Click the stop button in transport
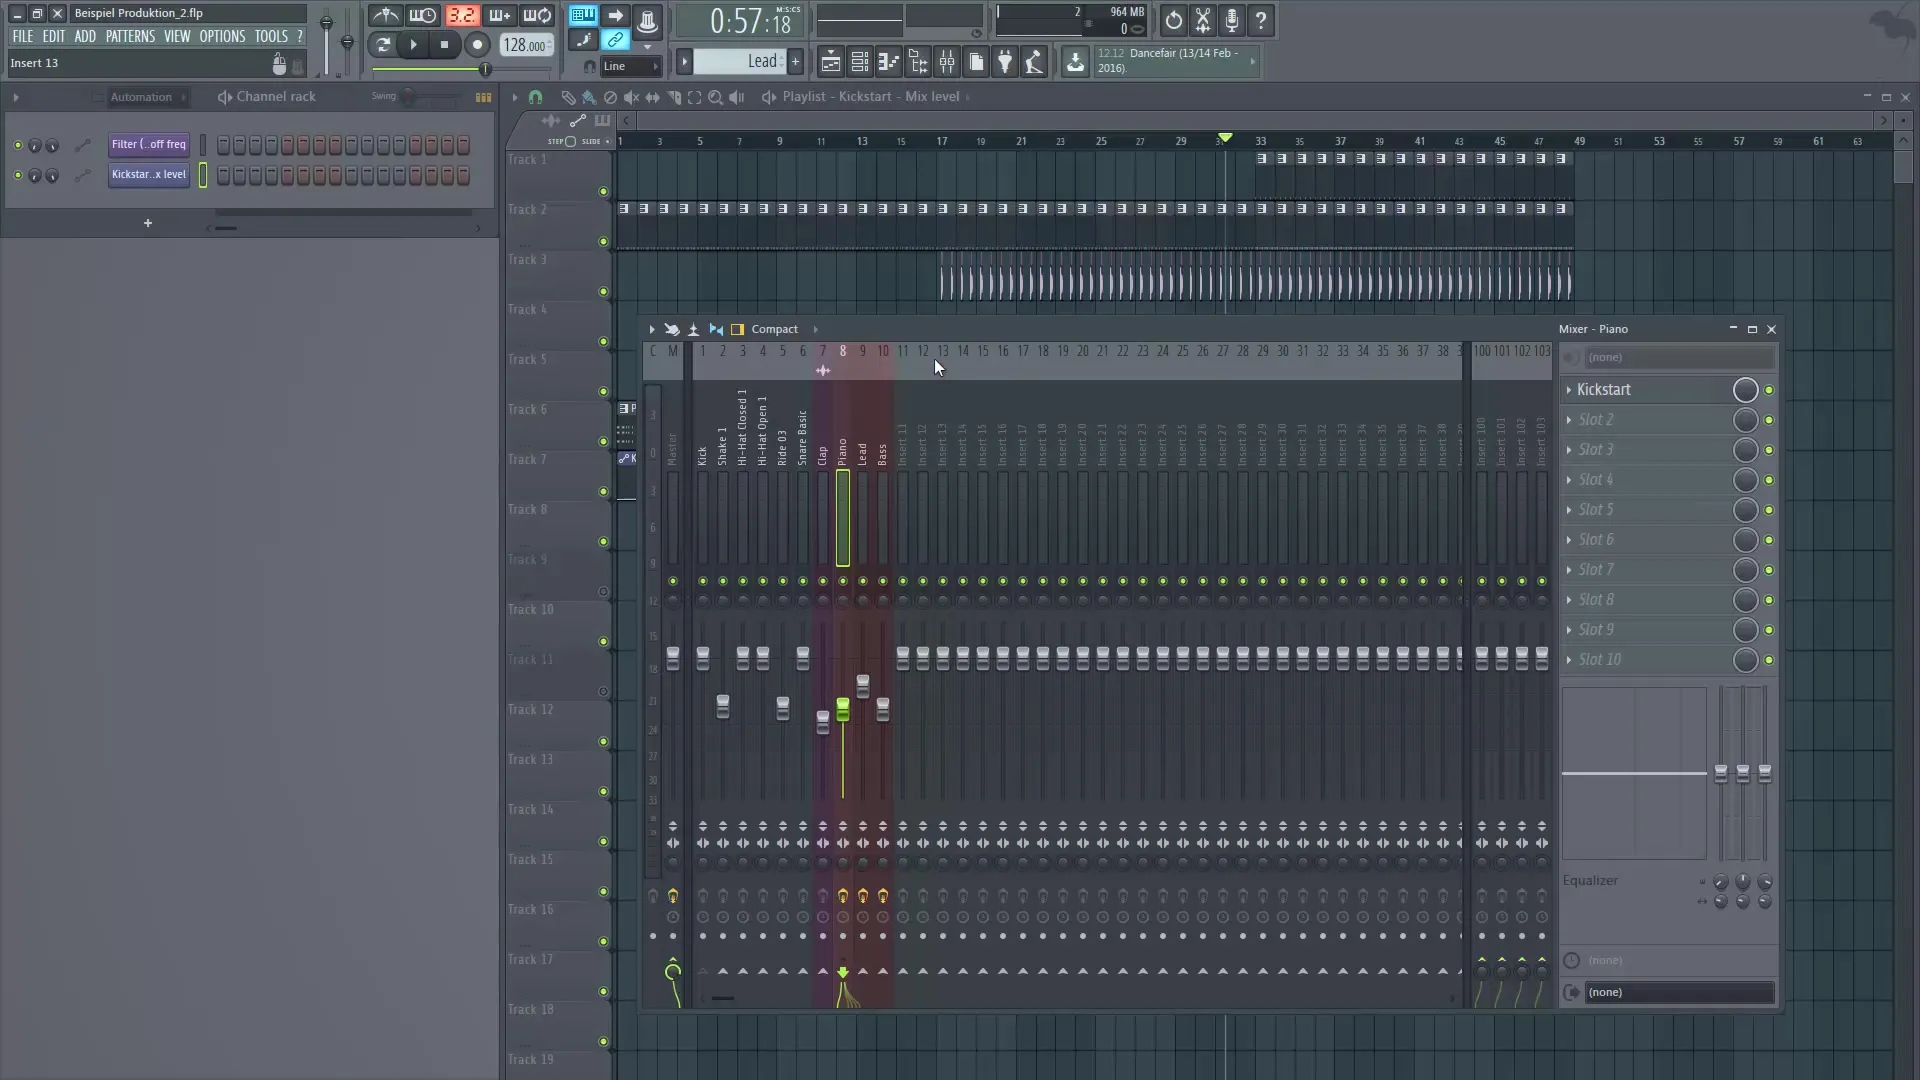The image size is (1920, 1080). (444, 44)
